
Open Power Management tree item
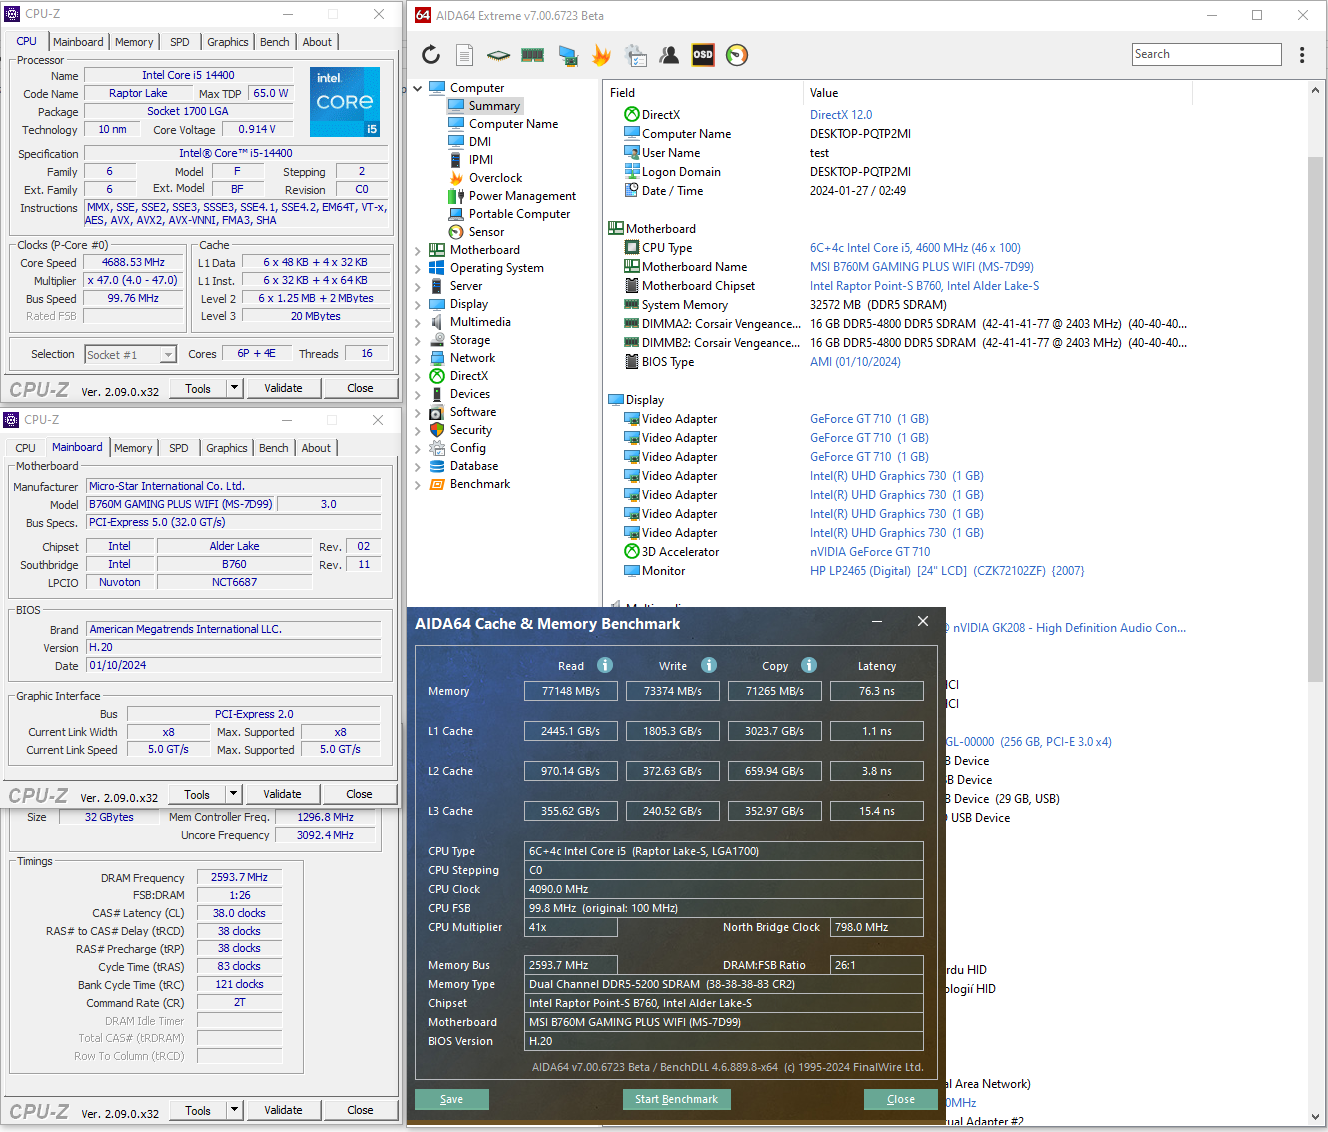pyautogui.click(x=522, y=196)
